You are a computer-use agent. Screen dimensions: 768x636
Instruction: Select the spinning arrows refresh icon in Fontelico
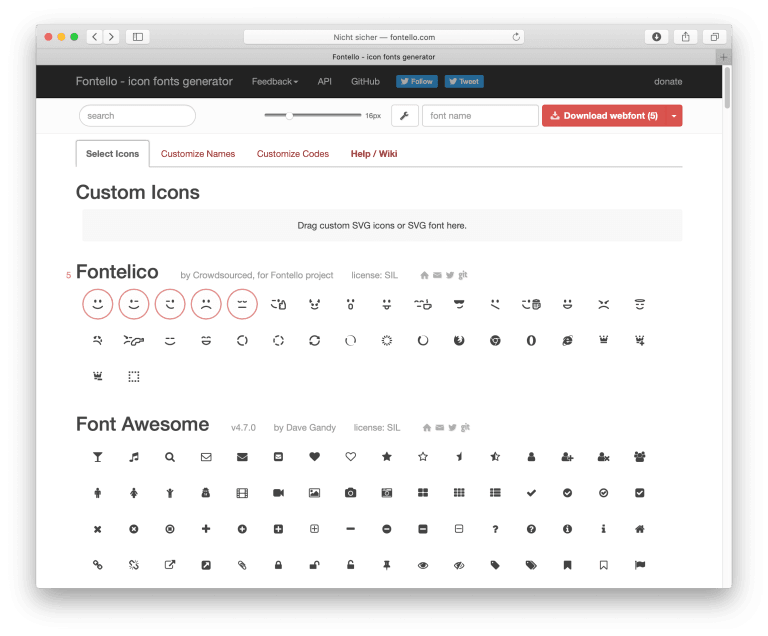tap(314, 341)
